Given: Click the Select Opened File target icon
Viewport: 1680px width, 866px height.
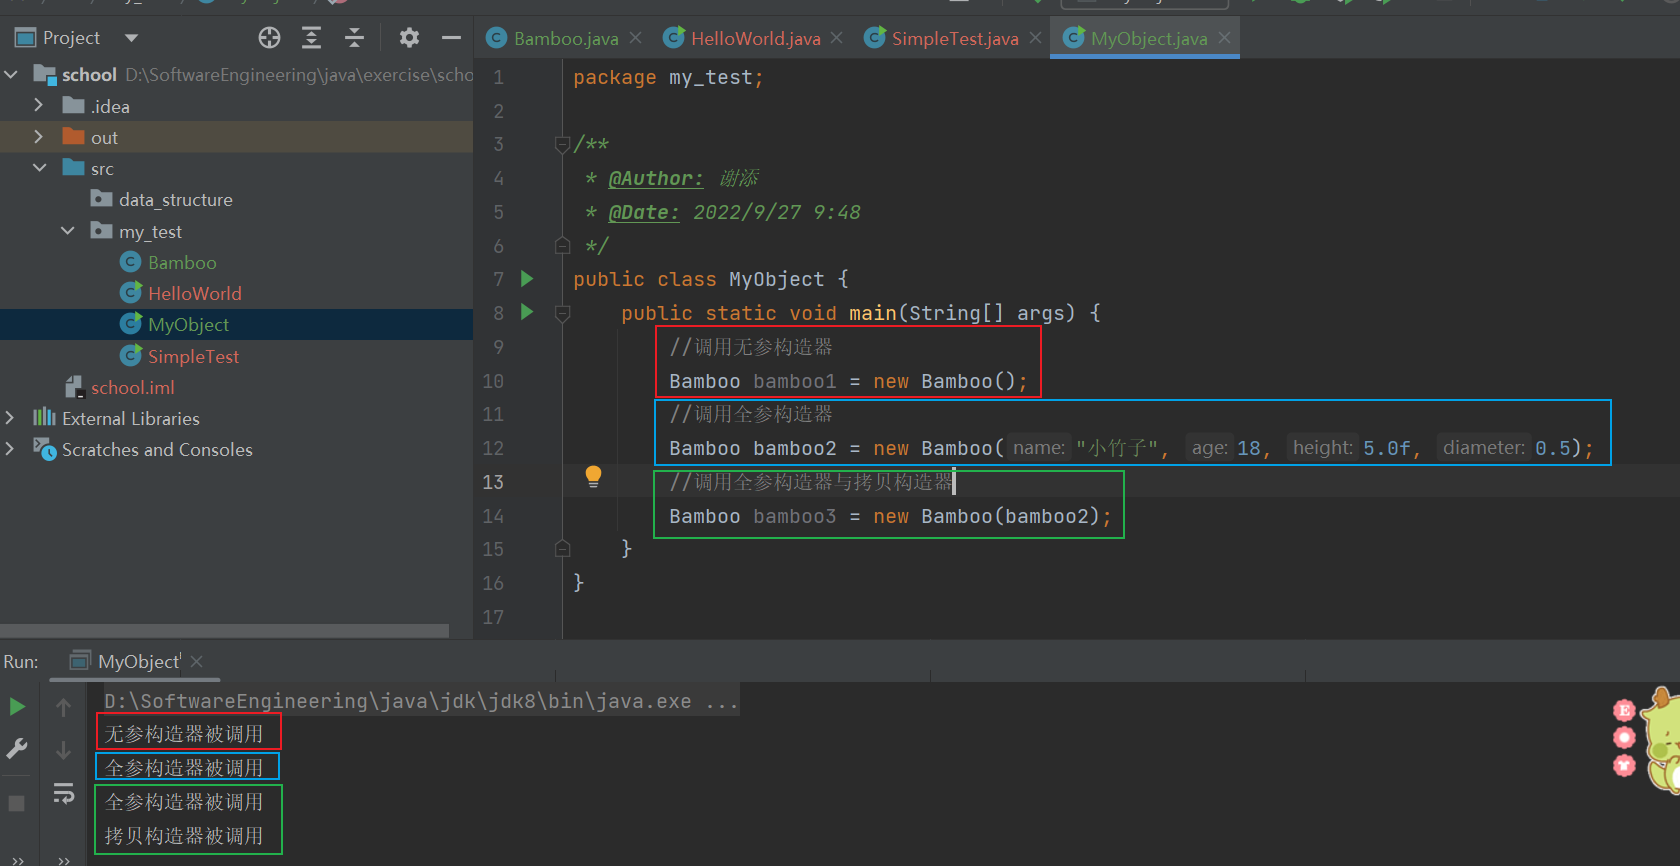Looking at the screenshot, I should tap(269, 38).
